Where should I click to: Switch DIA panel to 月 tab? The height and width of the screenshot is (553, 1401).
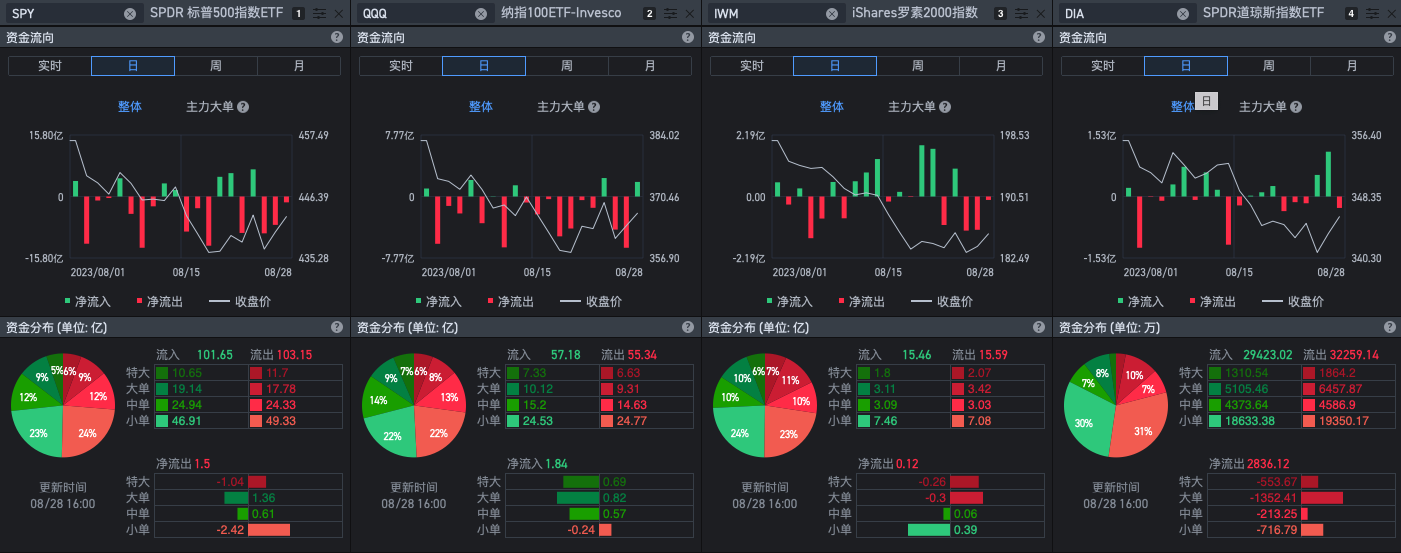[1352, 66]
